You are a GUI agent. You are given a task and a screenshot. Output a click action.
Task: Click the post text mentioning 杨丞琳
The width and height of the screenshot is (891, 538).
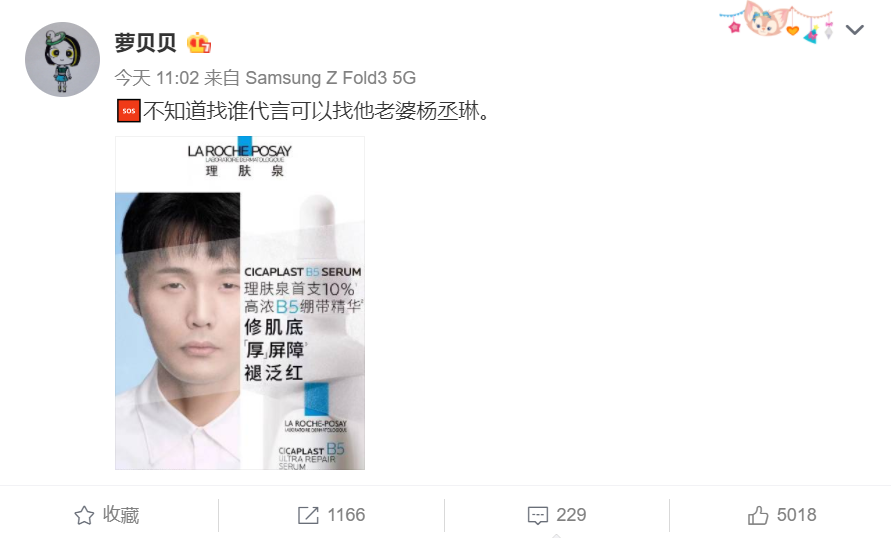click(x=317, y=111)
